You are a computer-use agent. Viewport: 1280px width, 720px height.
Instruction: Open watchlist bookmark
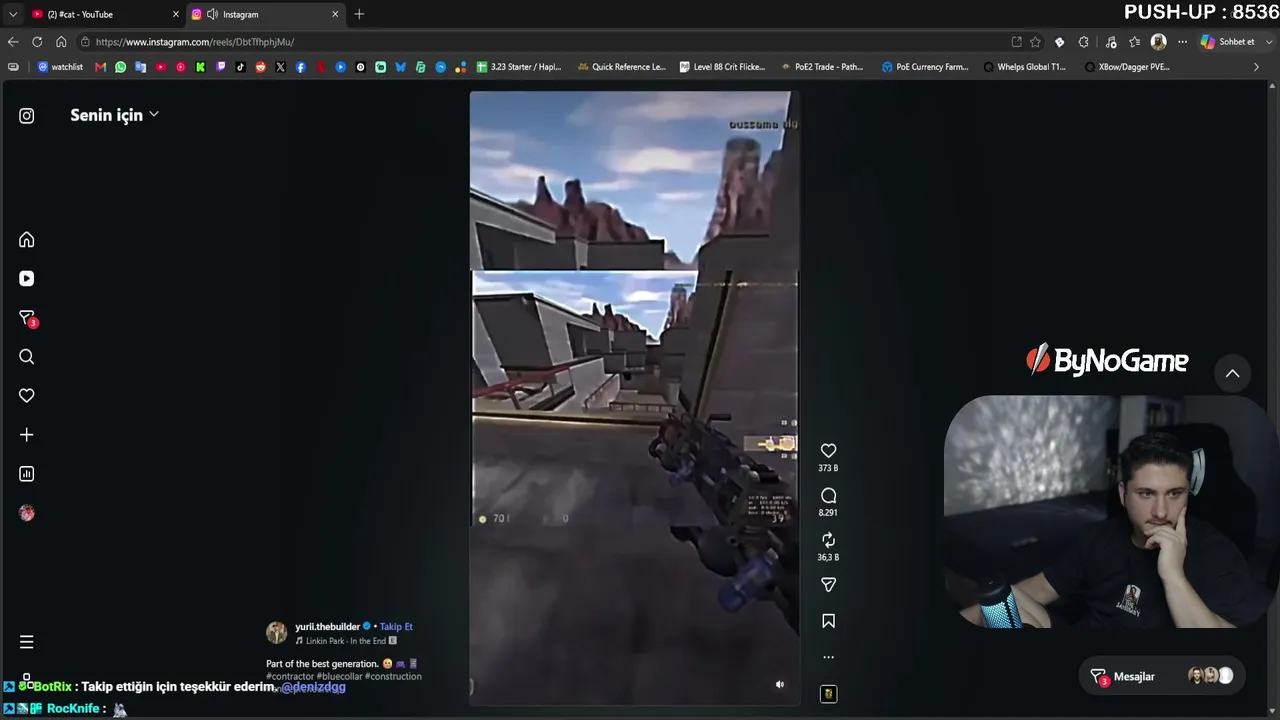tap(61, 67)
